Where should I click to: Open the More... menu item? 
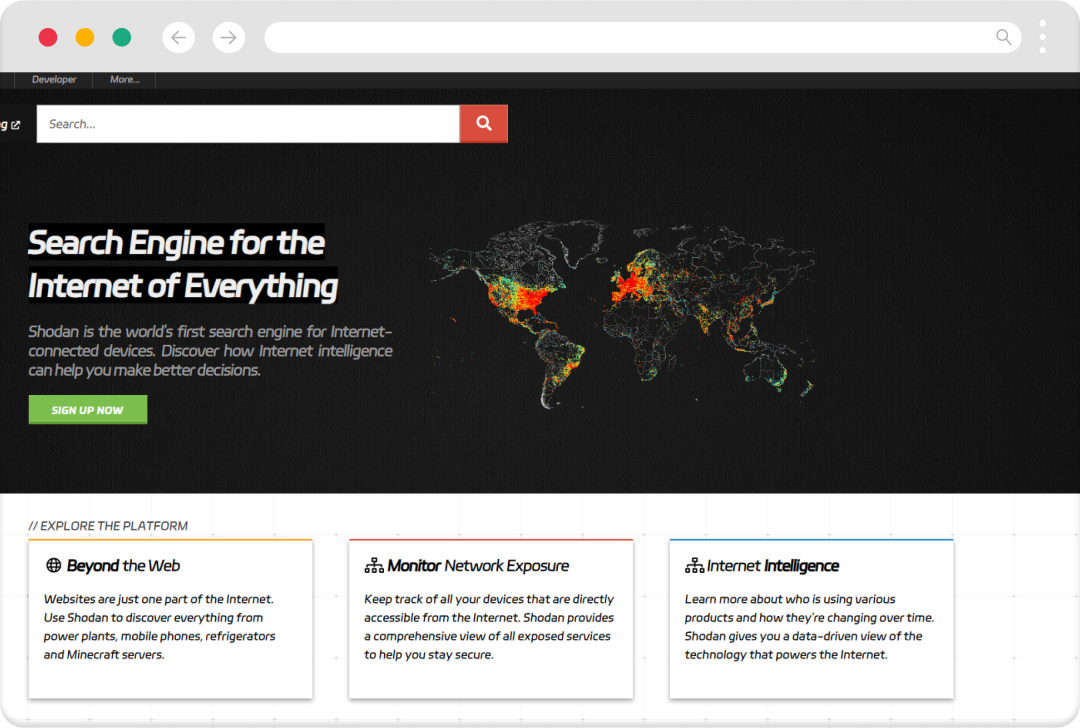(x=125, y=80)
